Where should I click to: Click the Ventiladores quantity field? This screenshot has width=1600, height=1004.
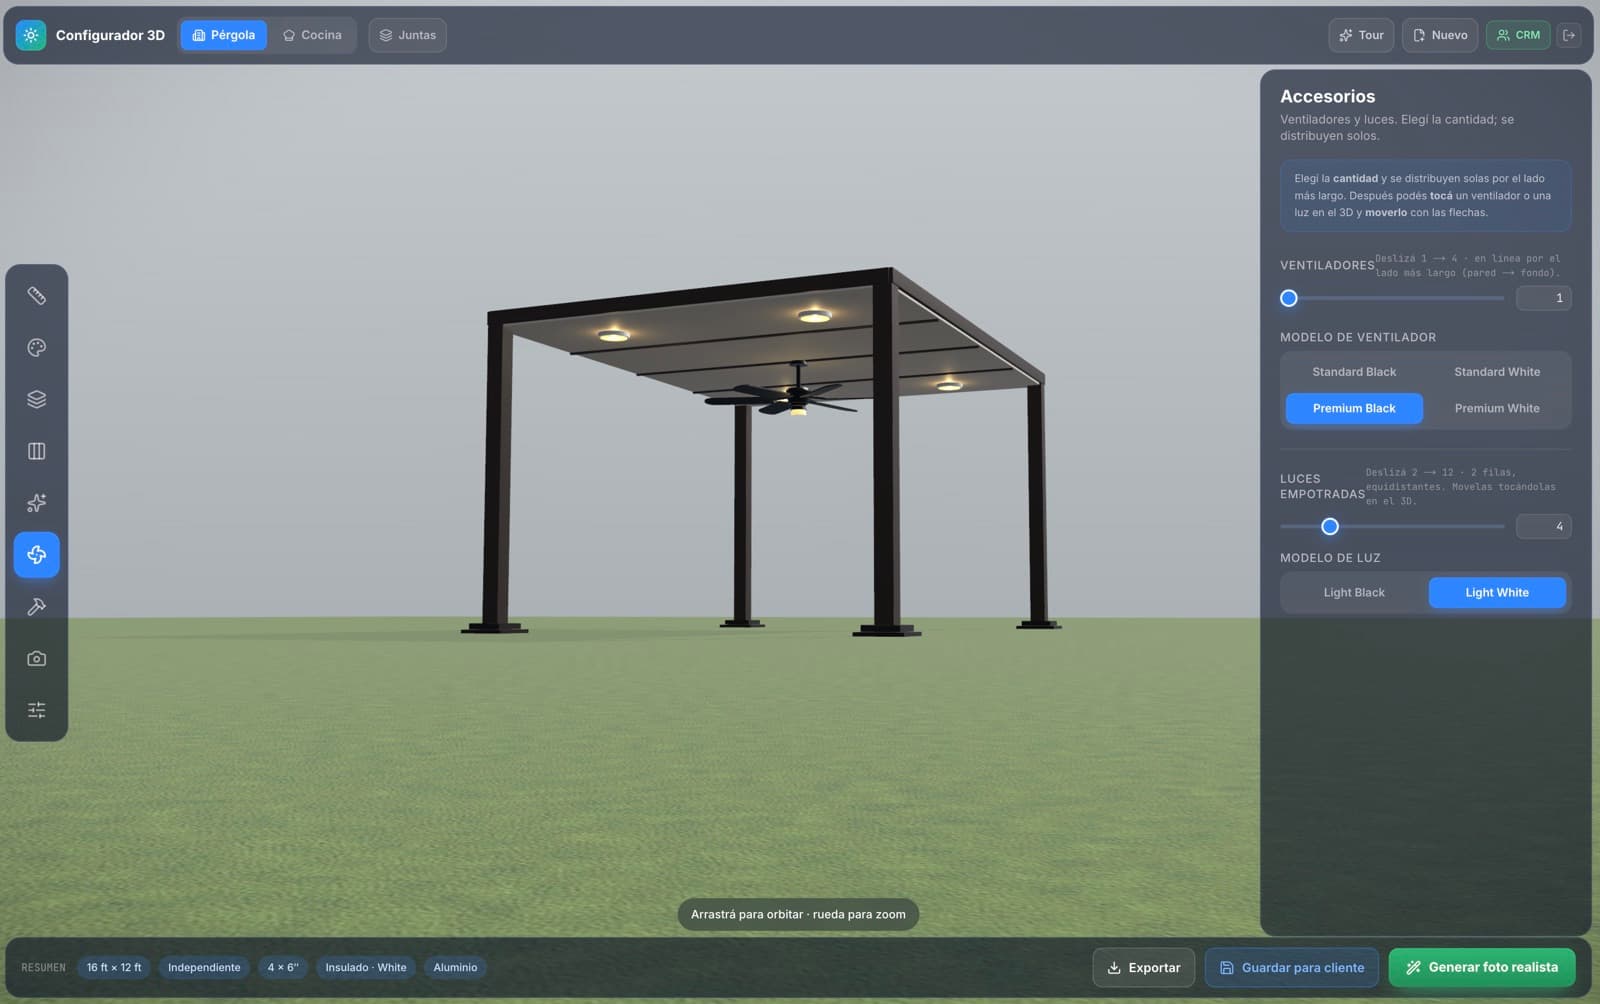[x=1543, y=298]
